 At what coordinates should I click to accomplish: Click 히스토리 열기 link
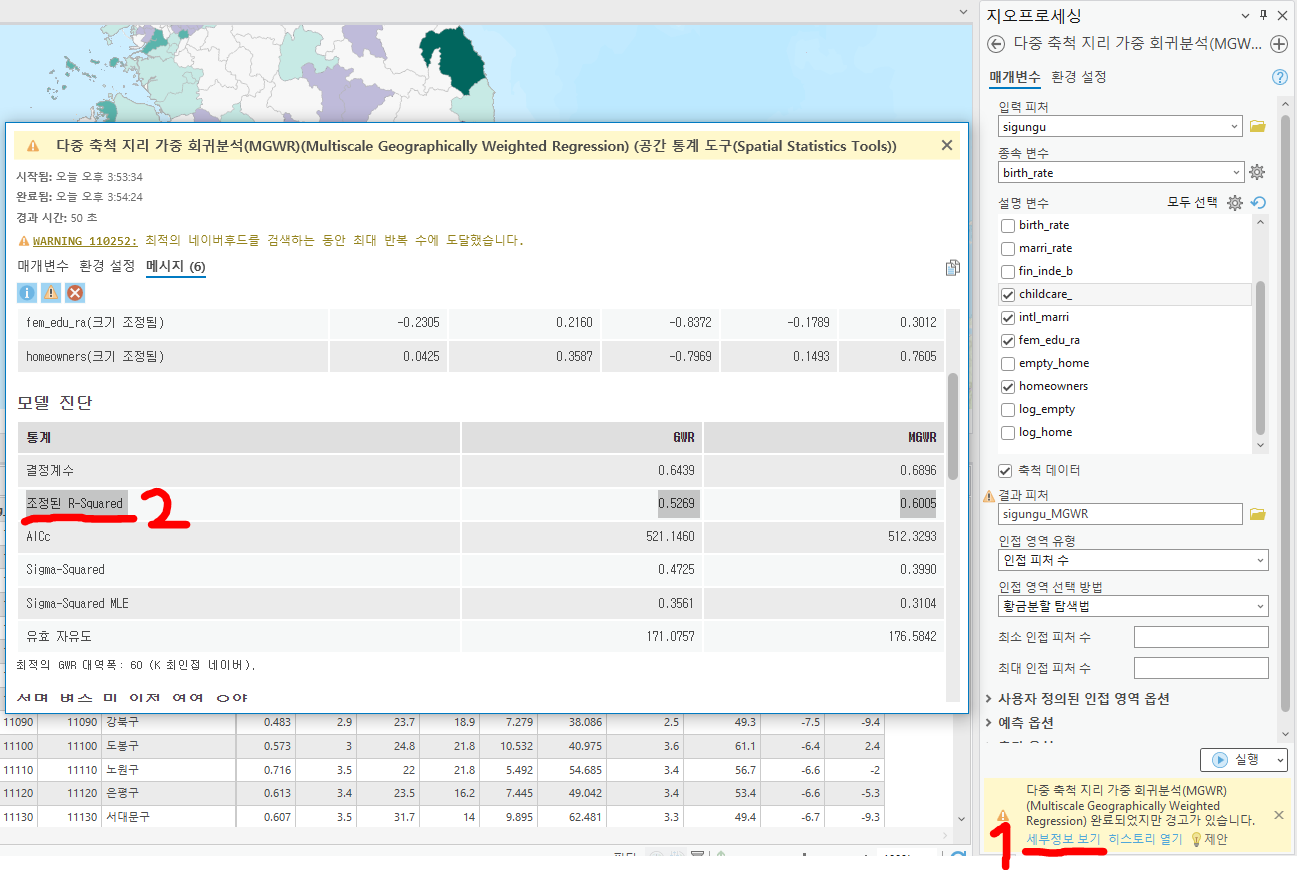(1145, 840)
